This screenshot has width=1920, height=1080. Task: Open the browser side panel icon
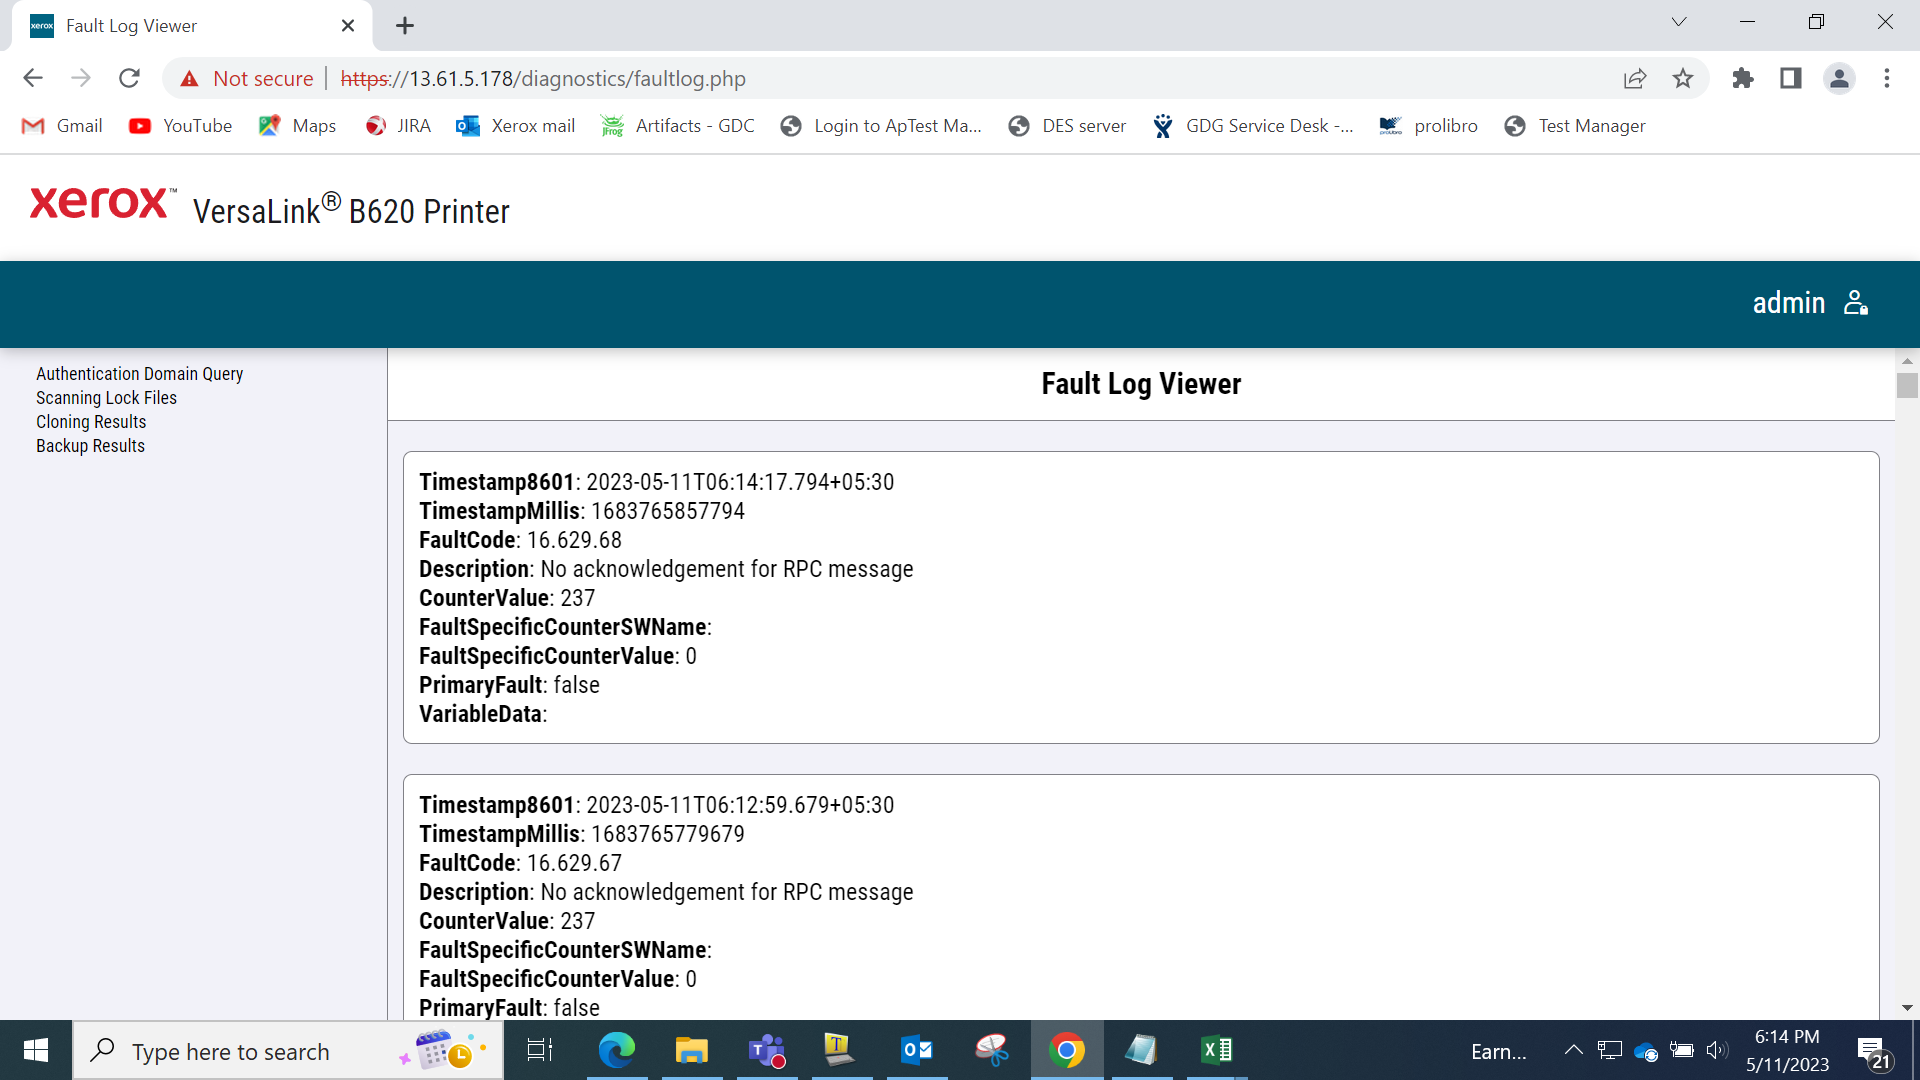1791,78
